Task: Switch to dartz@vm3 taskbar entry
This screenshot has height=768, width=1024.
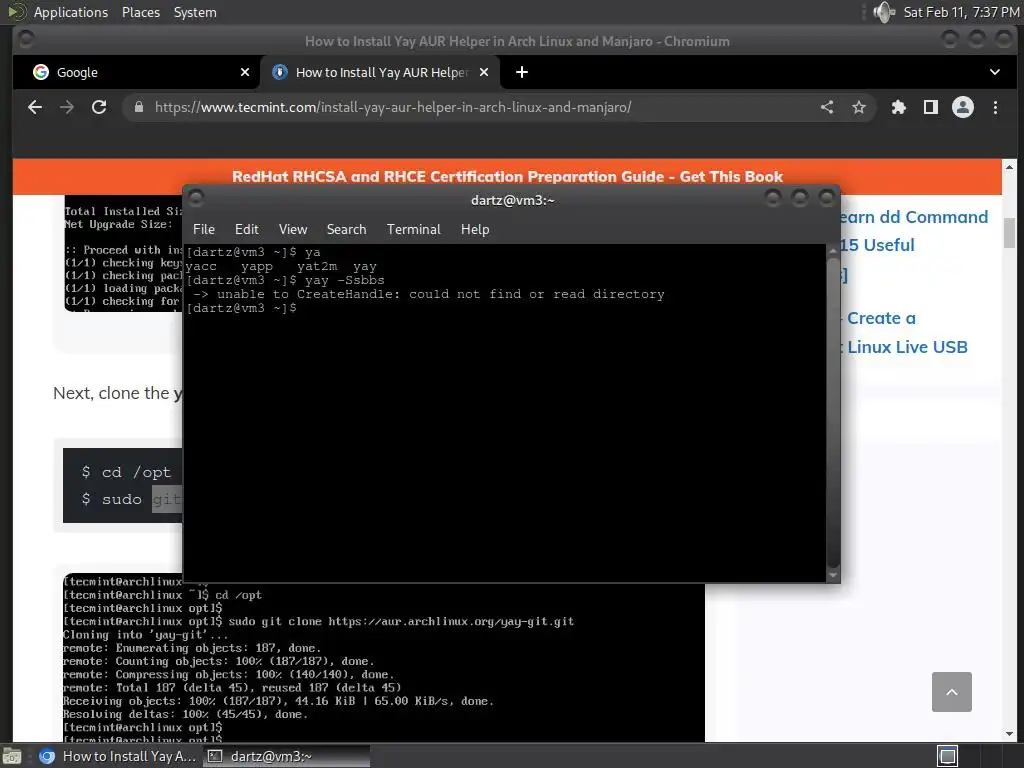Action: (286, 756)
